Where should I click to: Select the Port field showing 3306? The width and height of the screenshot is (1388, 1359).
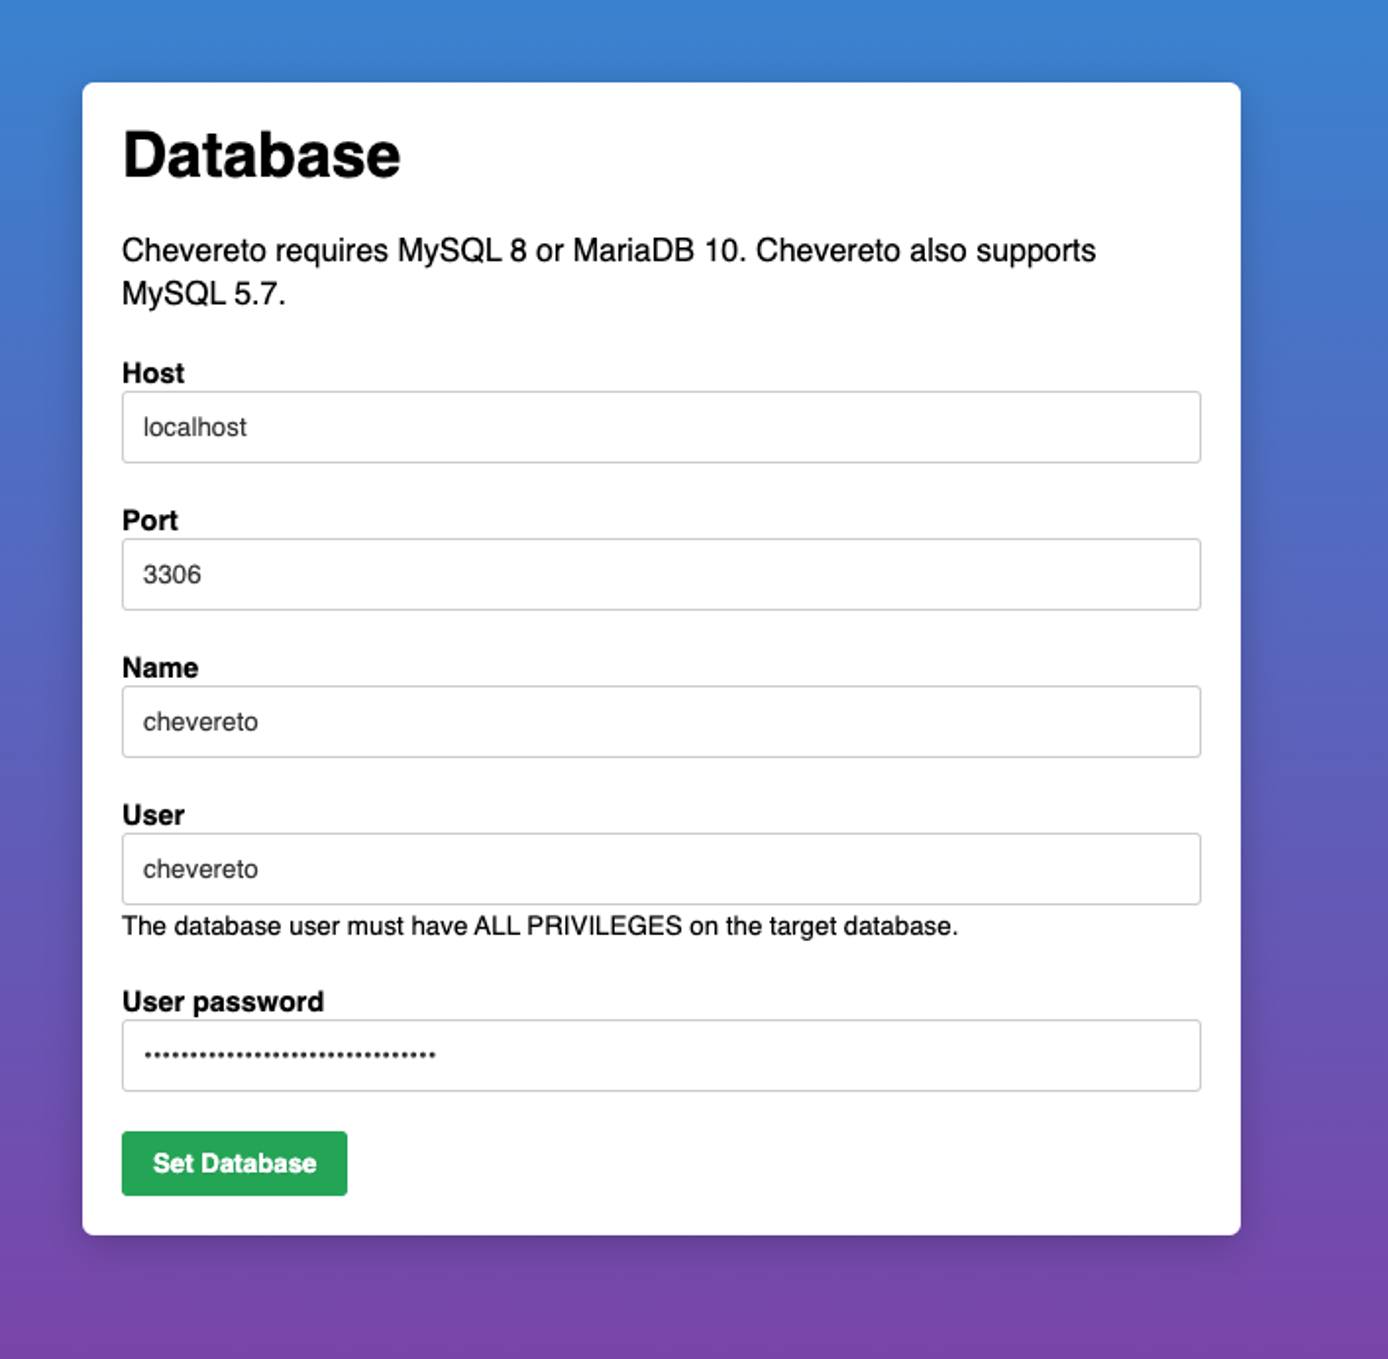point(660,574)
